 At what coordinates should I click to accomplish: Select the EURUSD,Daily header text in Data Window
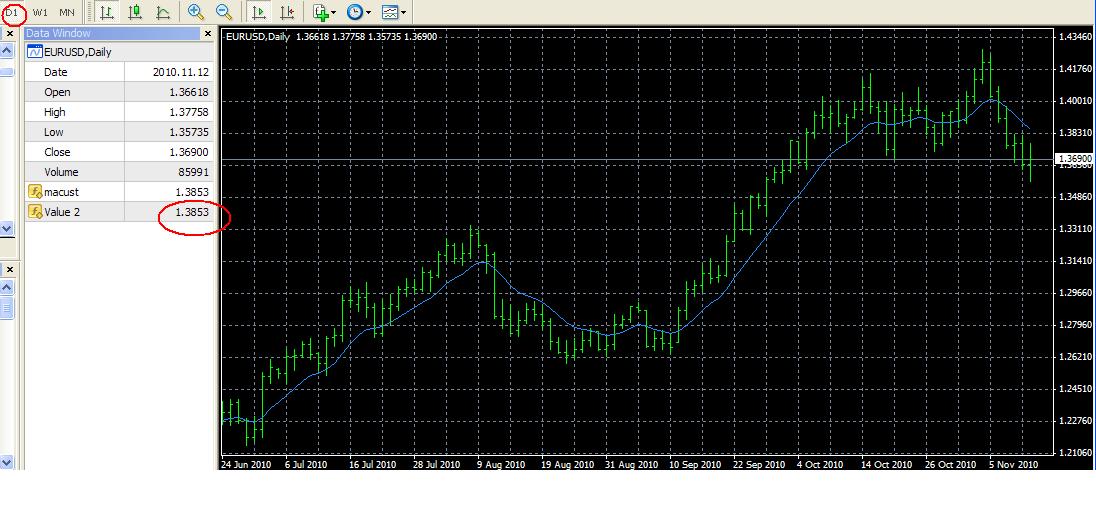pyautogui.click(x=78, y=52)
